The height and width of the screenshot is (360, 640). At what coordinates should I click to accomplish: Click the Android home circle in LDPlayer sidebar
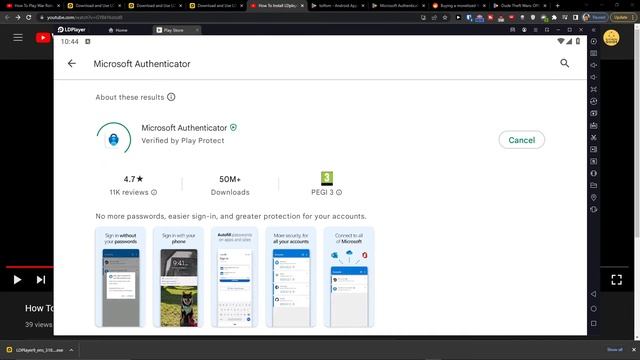[594, 309]
